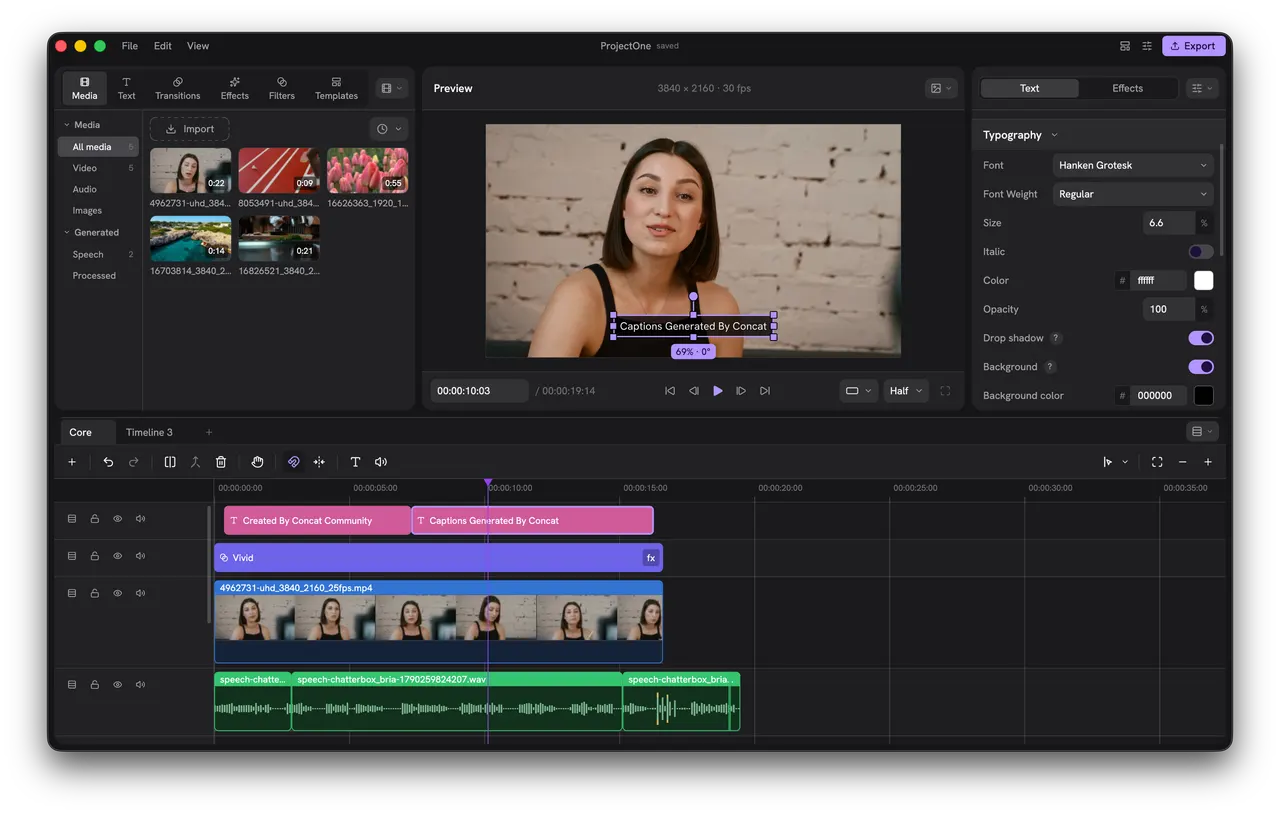Step back one frame in preview
This screenshot has width=1280, height=814.
(x=694, y=391)
